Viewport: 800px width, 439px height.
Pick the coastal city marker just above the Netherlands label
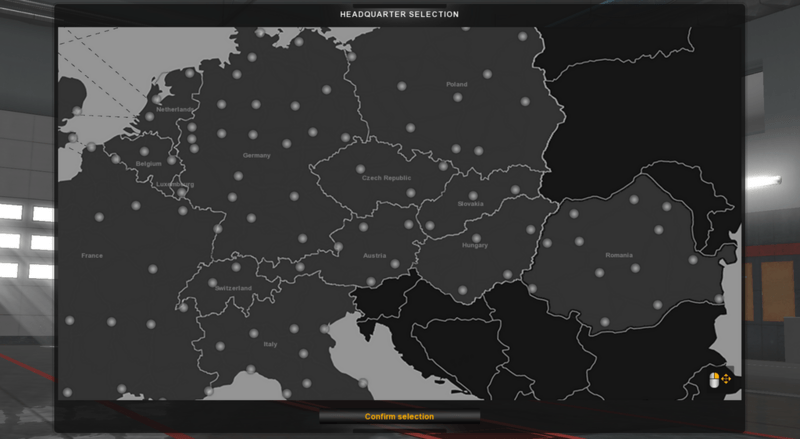pos(157,99)
